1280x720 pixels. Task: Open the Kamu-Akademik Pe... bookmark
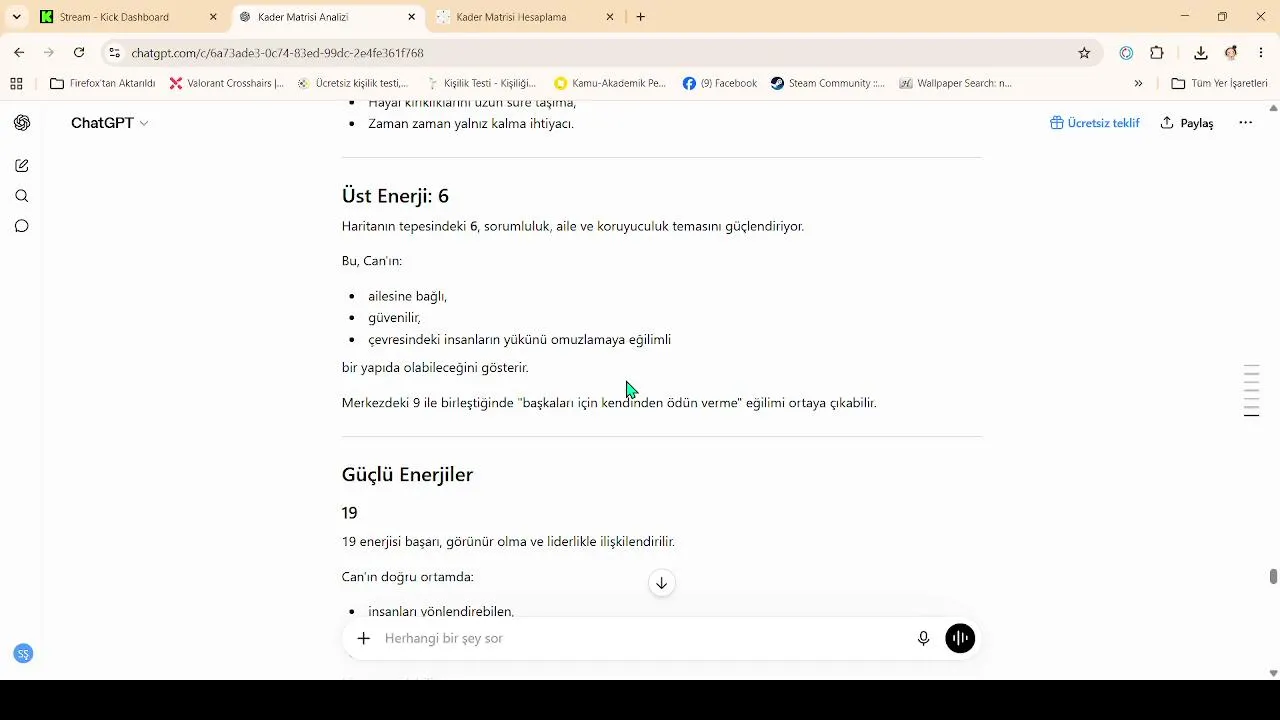610,83
